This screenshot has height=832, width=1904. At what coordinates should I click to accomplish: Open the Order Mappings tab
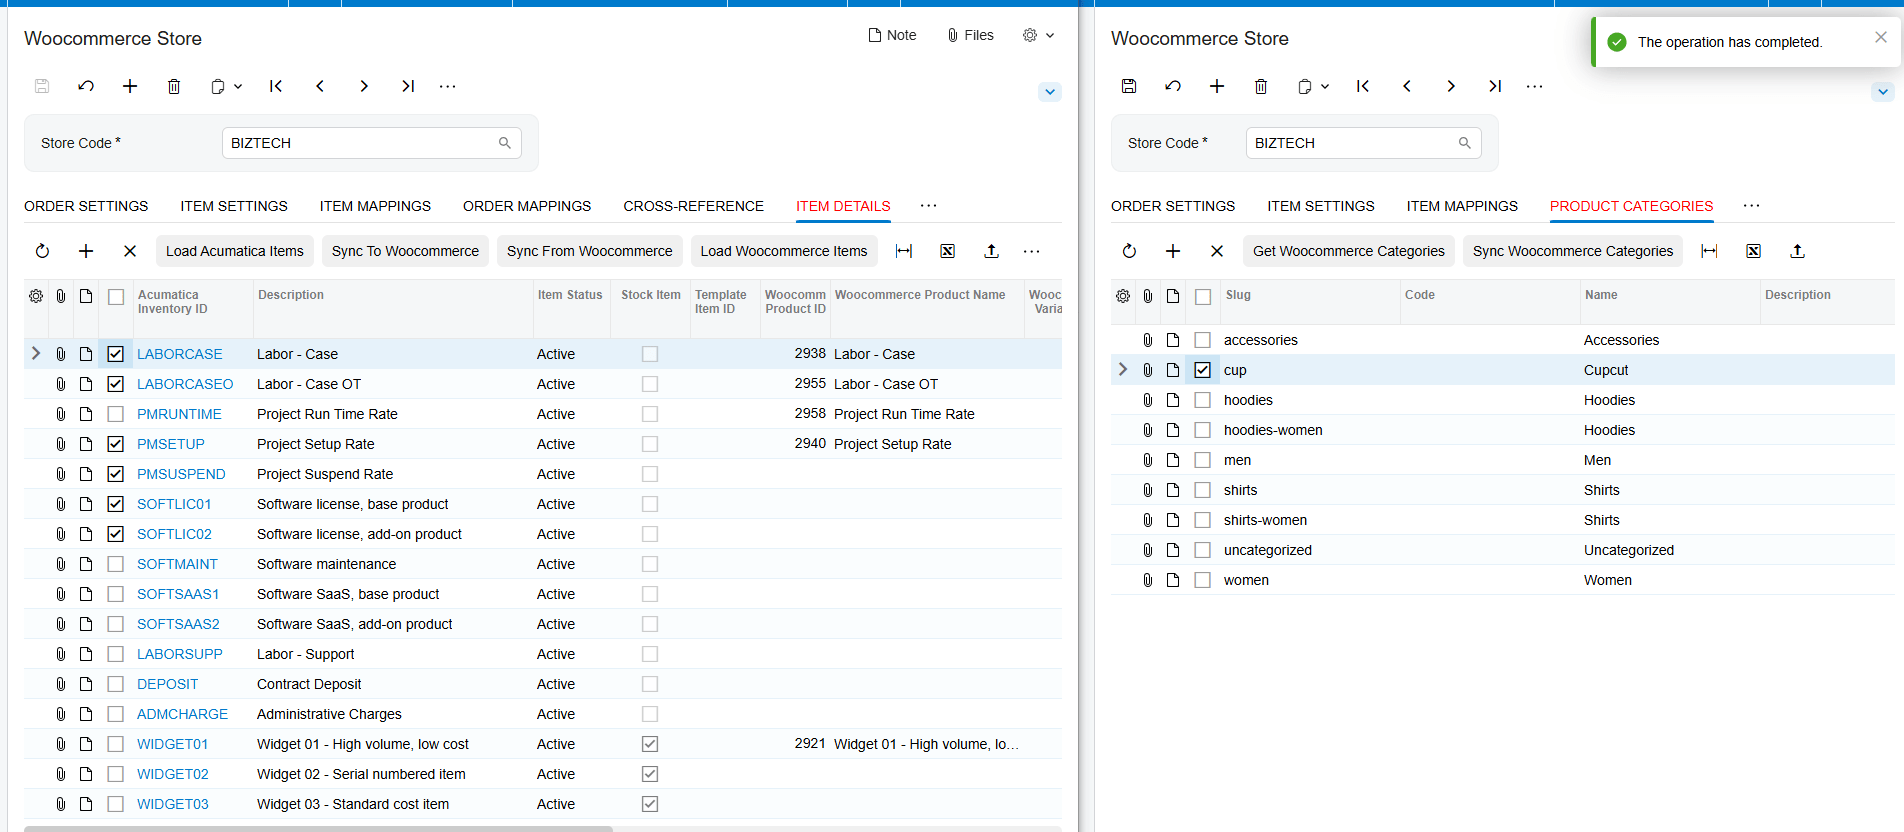point(527,206)
